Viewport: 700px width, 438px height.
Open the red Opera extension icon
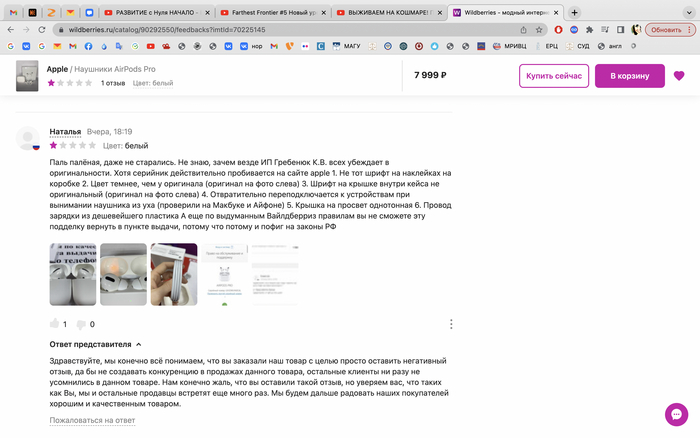click(558, 30)
